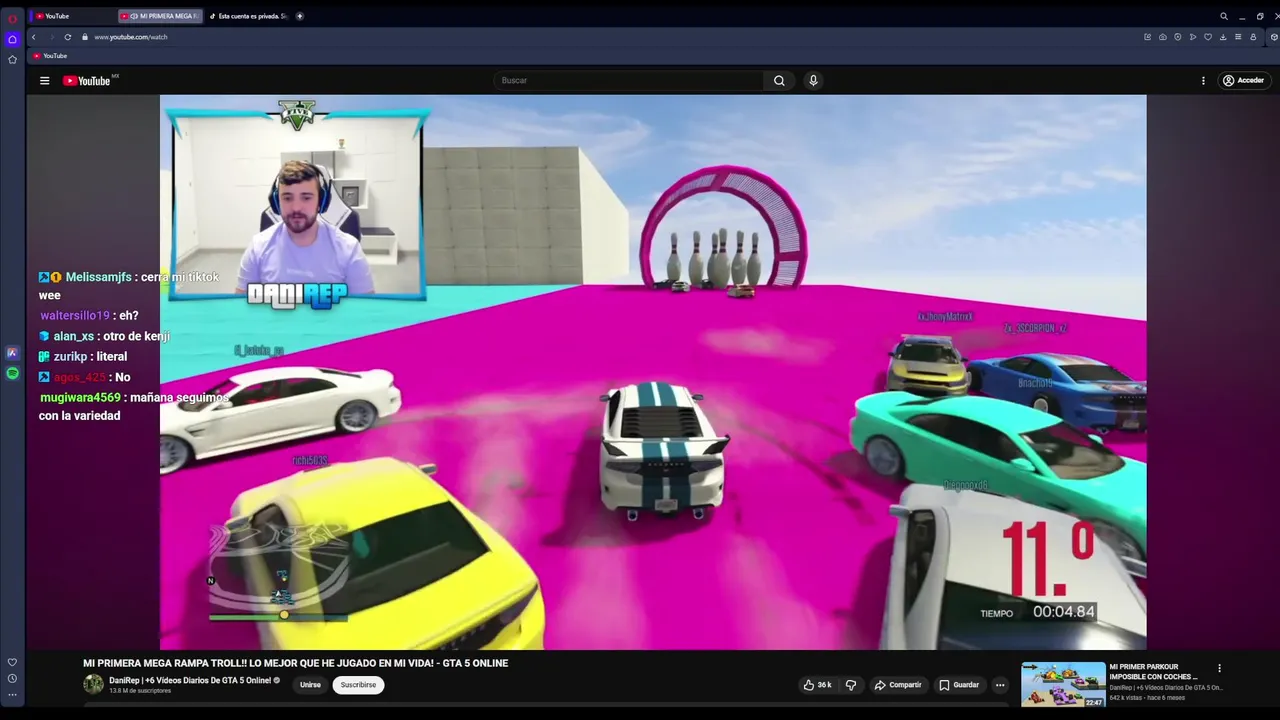
Task: Open MI PRIMER PARKOUR IMPOSIBLE video title
Action: pyautogui.click(x=1153, y=672)
